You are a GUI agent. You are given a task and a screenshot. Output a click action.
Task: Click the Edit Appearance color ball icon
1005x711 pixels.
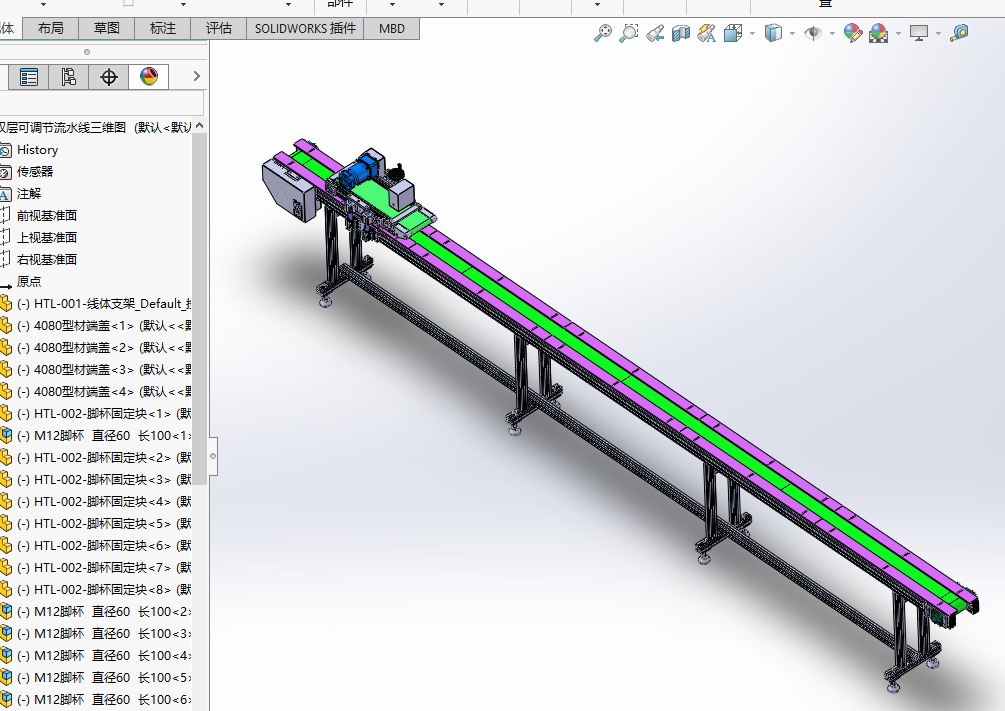pyautogui.click(x=852, y=33)
